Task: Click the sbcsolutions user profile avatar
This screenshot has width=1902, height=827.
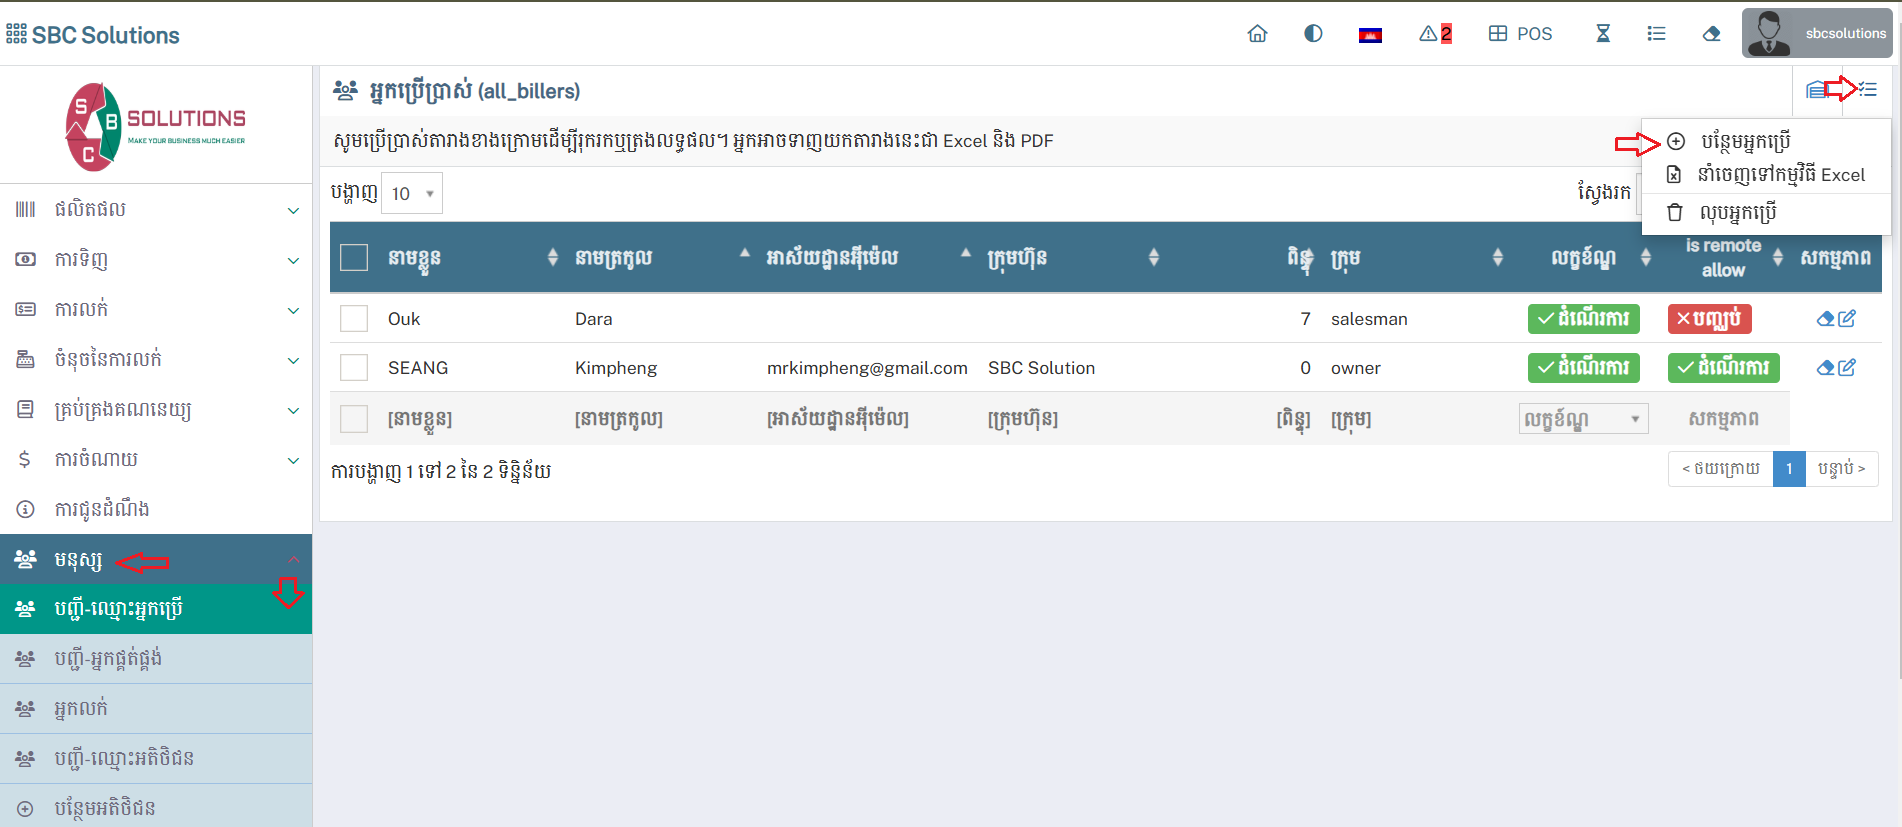Action: [x=1768, y=34]
